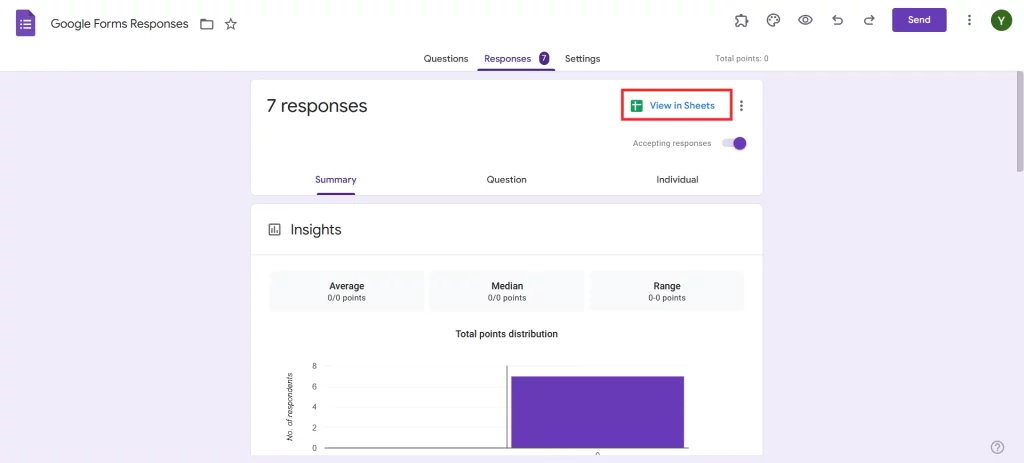Click the Insights heading
Viewport: 1024px width, 463px height.
click(x=316, y=230)
